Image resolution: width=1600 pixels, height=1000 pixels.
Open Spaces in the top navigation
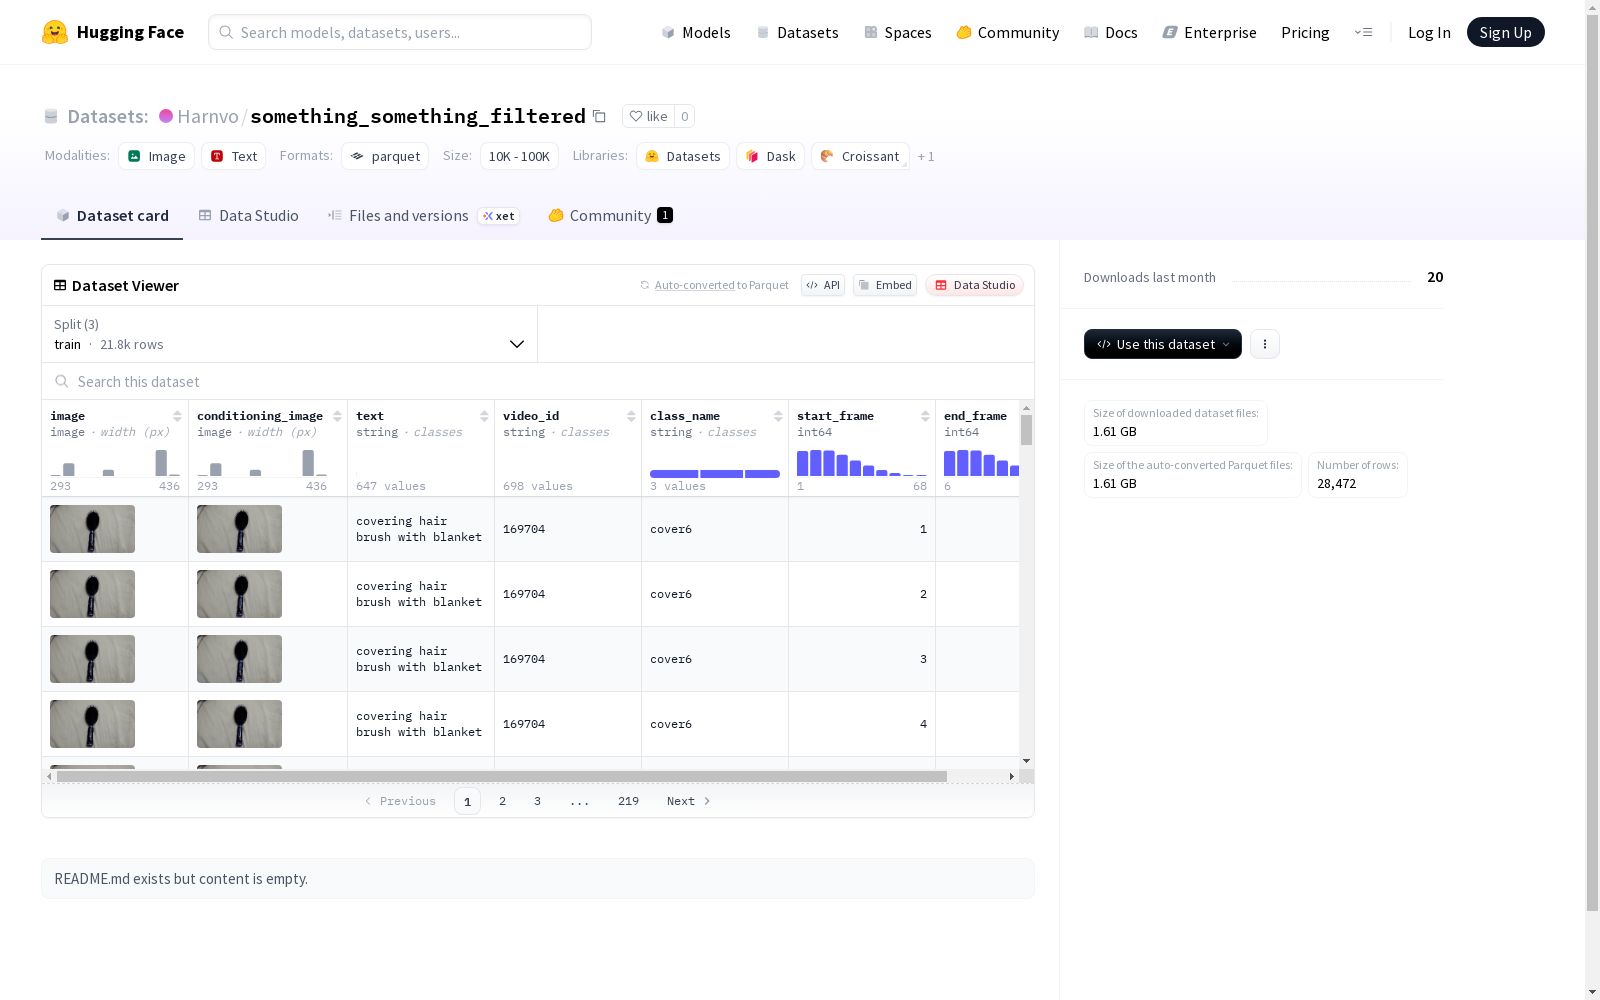pyautogui.click(x=897, y=32)
